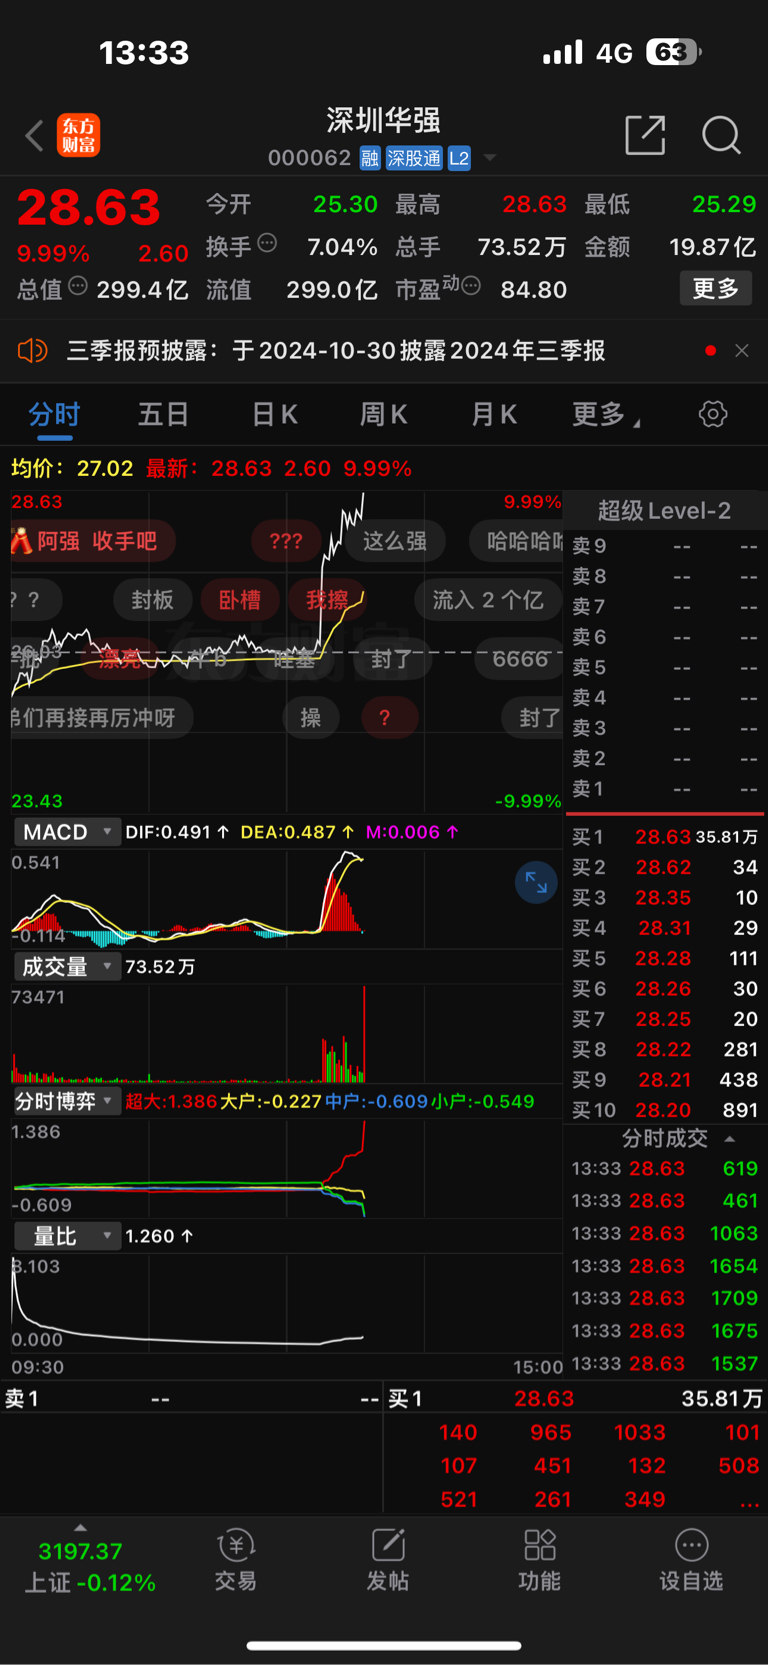The height and width of the screenshot is (1665, 768).
Task: Open 更多 quote details button
Action: (x=715, y=289)
